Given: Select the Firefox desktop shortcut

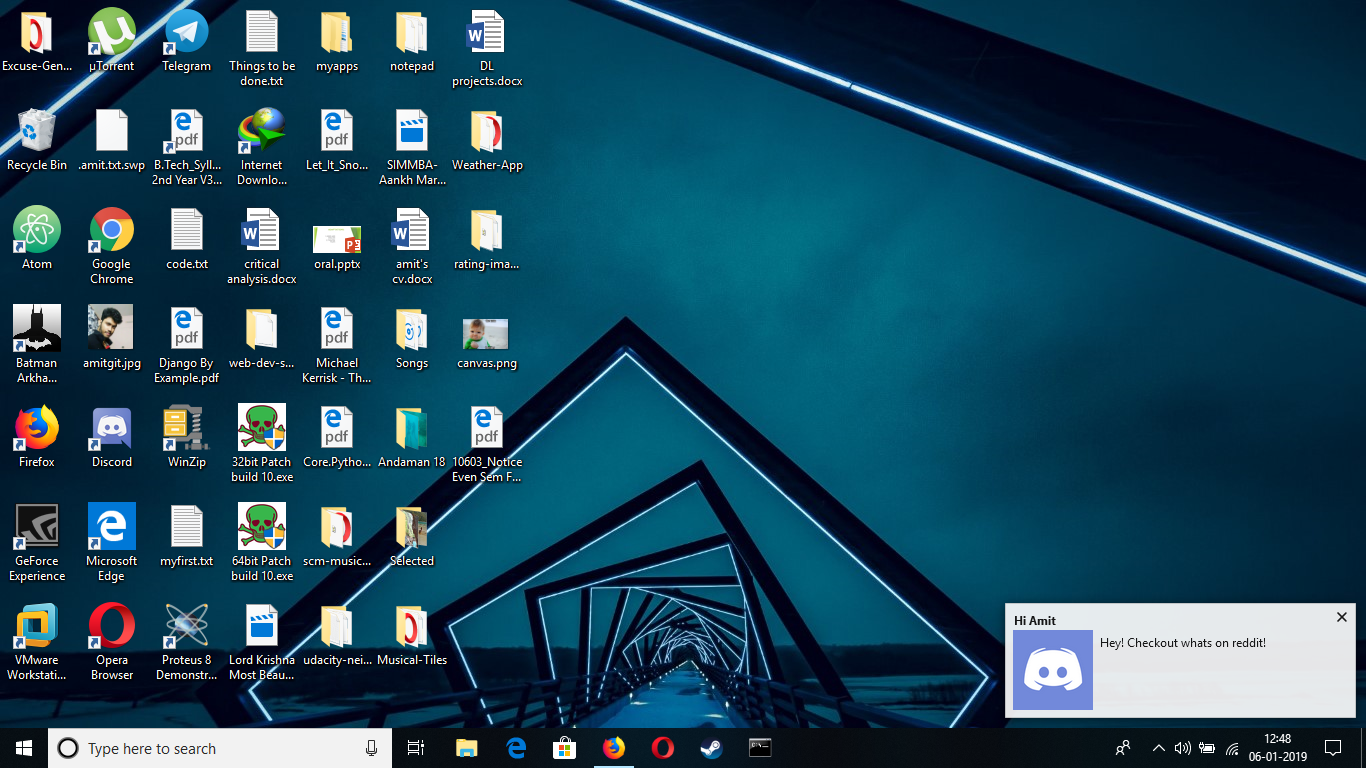Looking at the screenshot, I should (x=37, y=437).
